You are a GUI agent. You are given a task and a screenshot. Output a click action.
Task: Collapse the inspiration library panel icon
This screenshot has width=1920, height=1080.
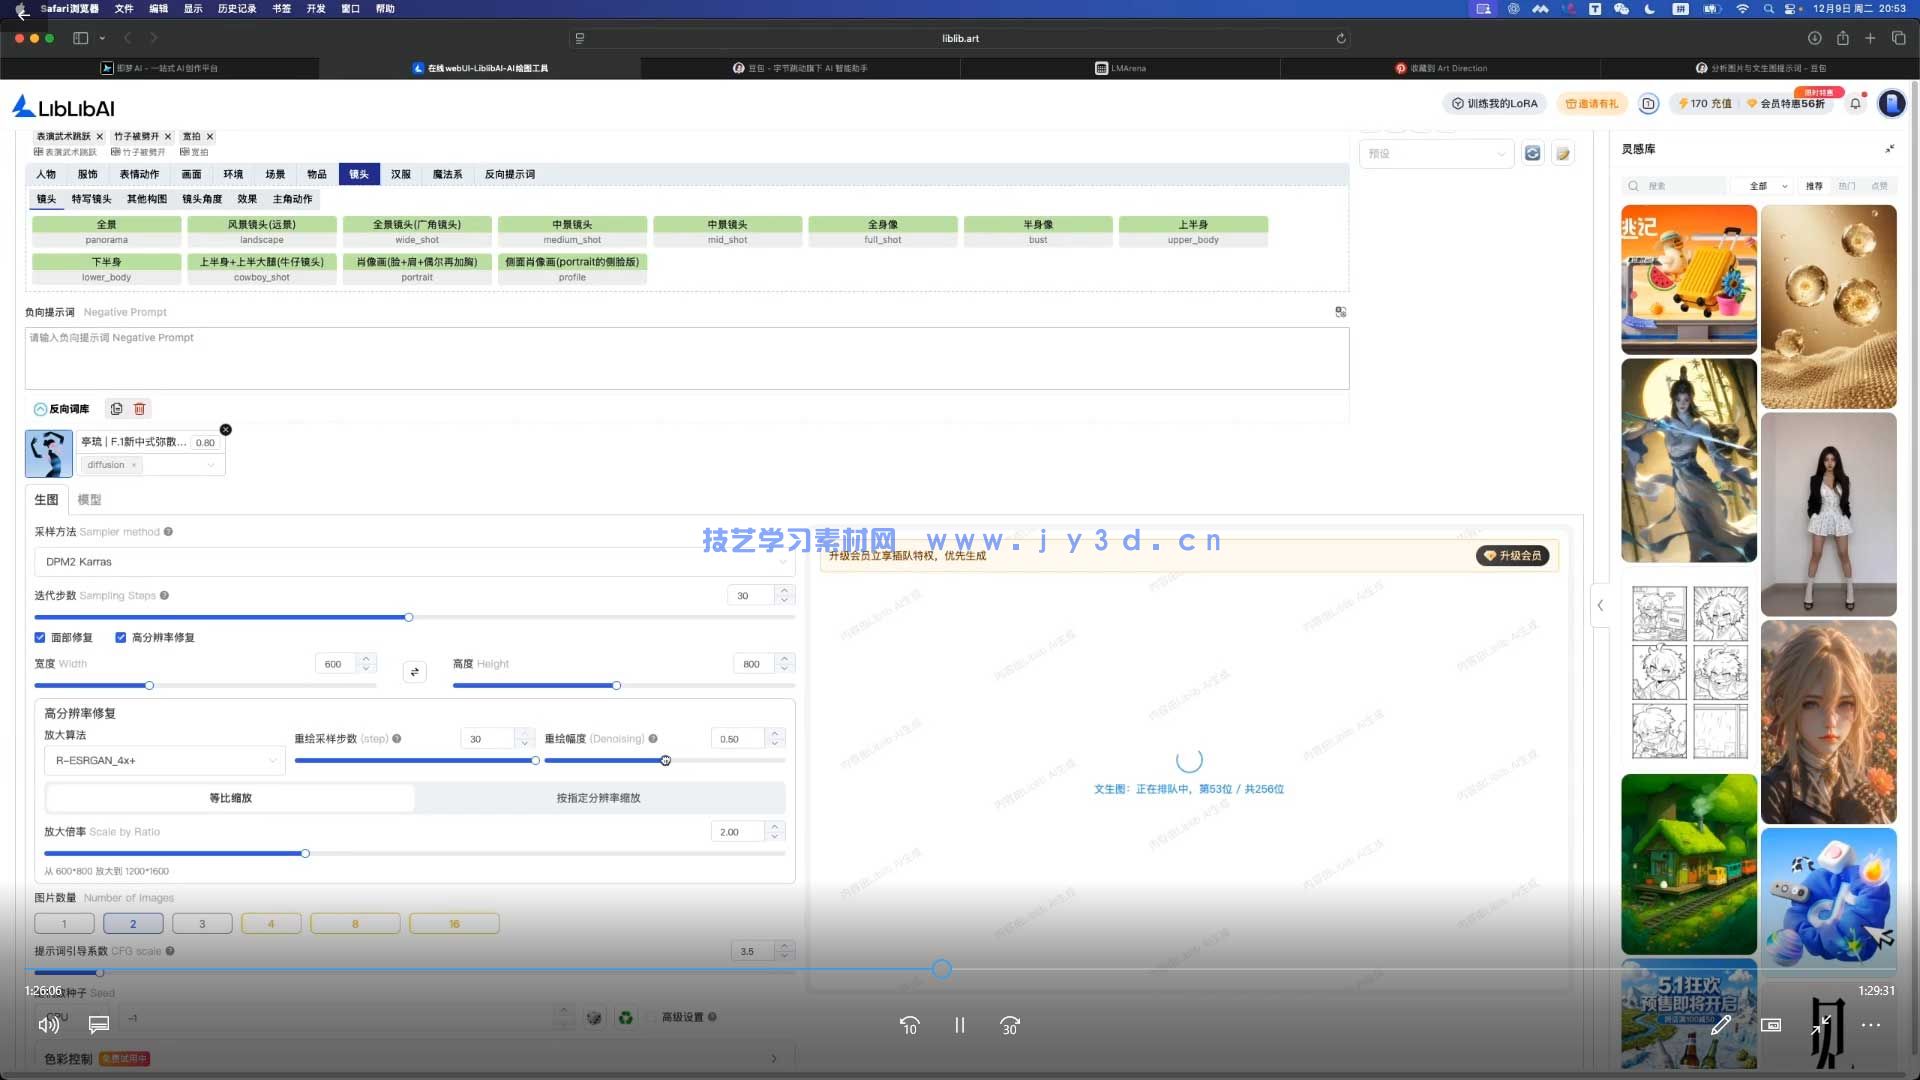pyautogui.click(x=1889, y=149)
